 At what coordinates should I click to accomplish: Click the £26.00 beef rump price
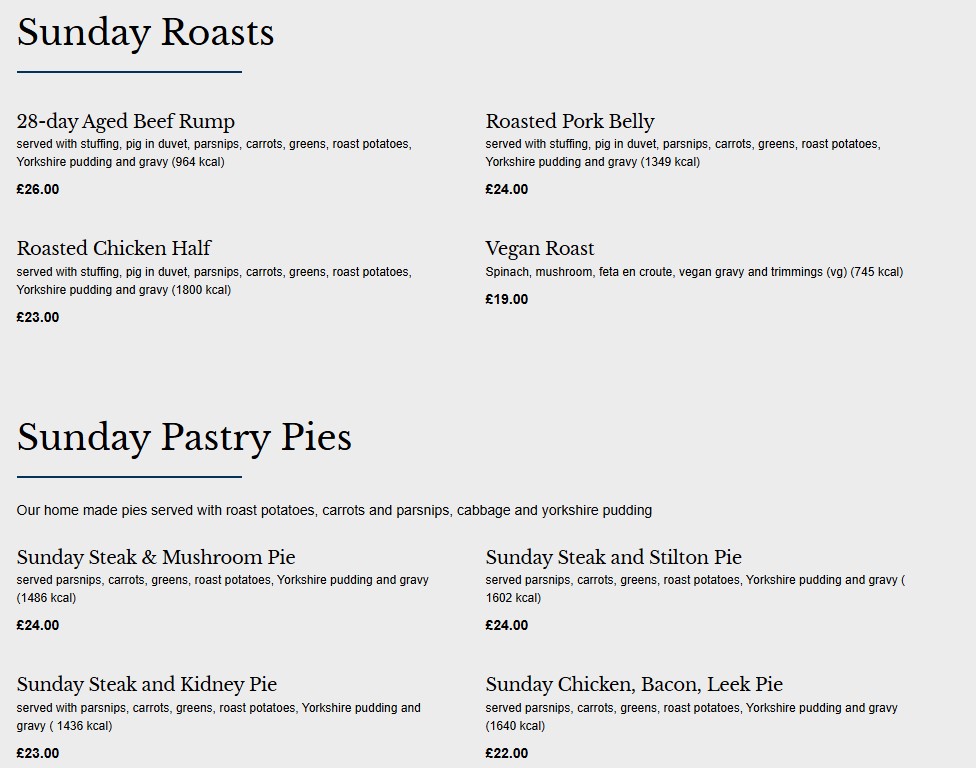[x=38, y=189]
